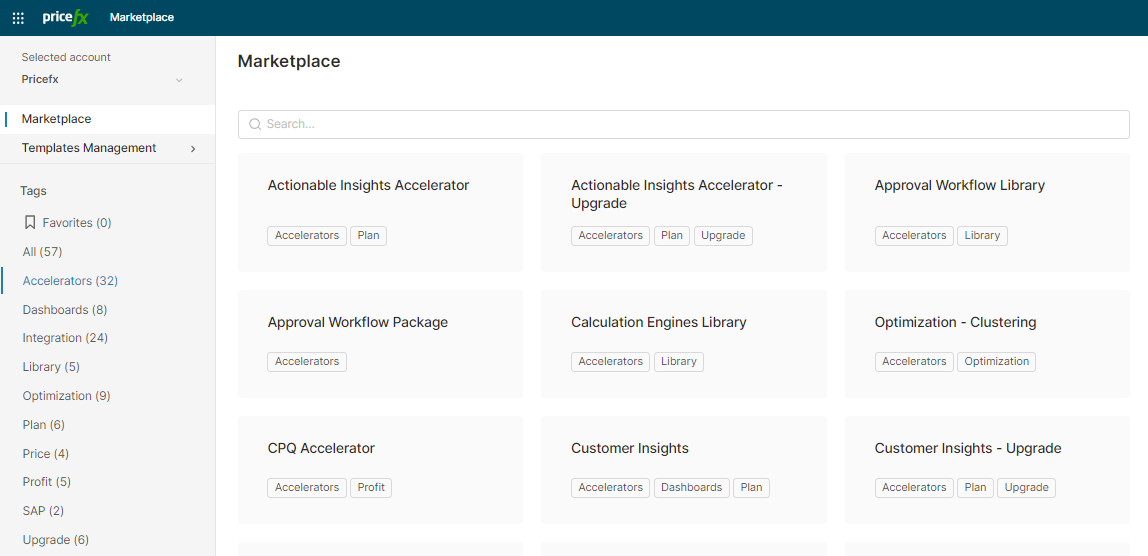1148x556 pixels.
Task: Filter by Integration (24) tag
Action: pyautogui.click(x=65, y=338)
